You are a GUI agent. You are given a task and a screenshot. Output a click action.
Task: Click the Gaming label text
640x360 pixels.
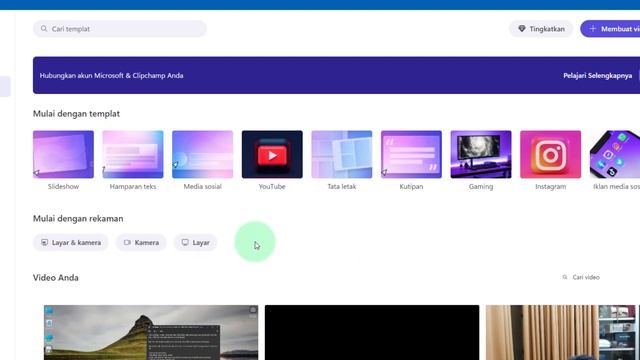[x=481, y=187]
